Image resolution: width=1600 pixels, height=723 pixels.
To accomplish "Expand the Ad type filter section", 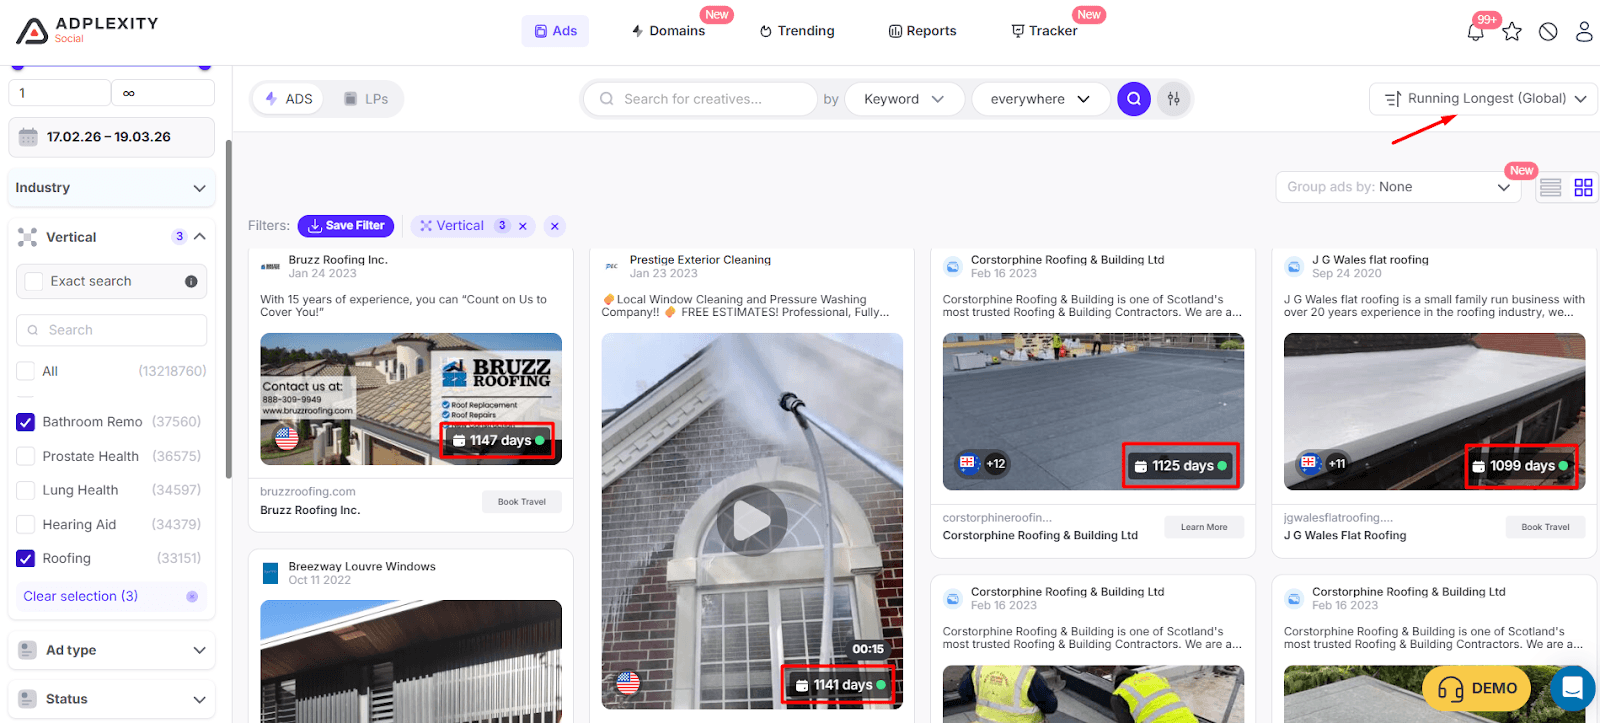I will coord(112,650).
